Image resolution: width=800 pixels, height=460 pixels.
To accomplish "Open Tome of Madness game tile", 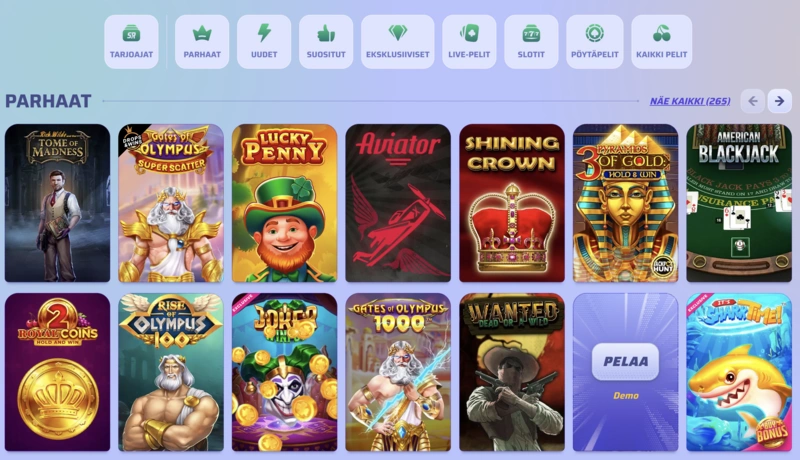I will pos(57,203).
